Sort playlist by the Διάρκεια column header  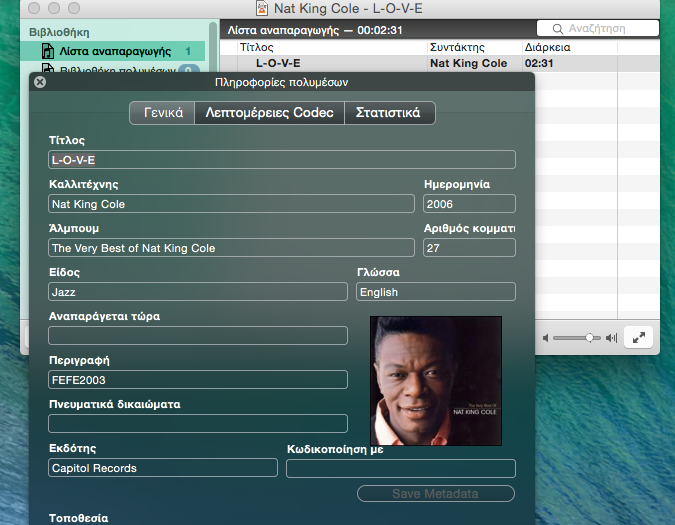(x=570, y=47)
